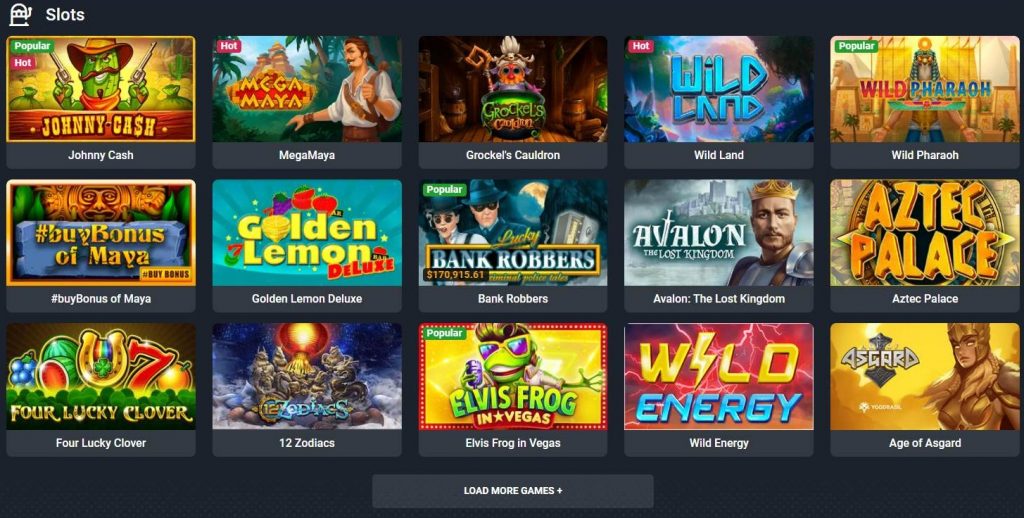Click the $170,915.61 jackpot label on Bank Robbers
1024x518 pixels.
pos(455,274)
